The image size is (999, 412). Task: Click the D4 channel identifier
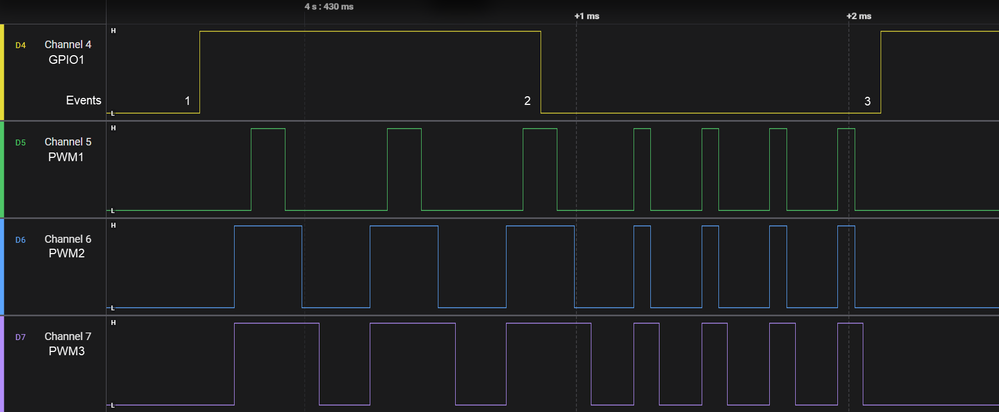(20, 45)
